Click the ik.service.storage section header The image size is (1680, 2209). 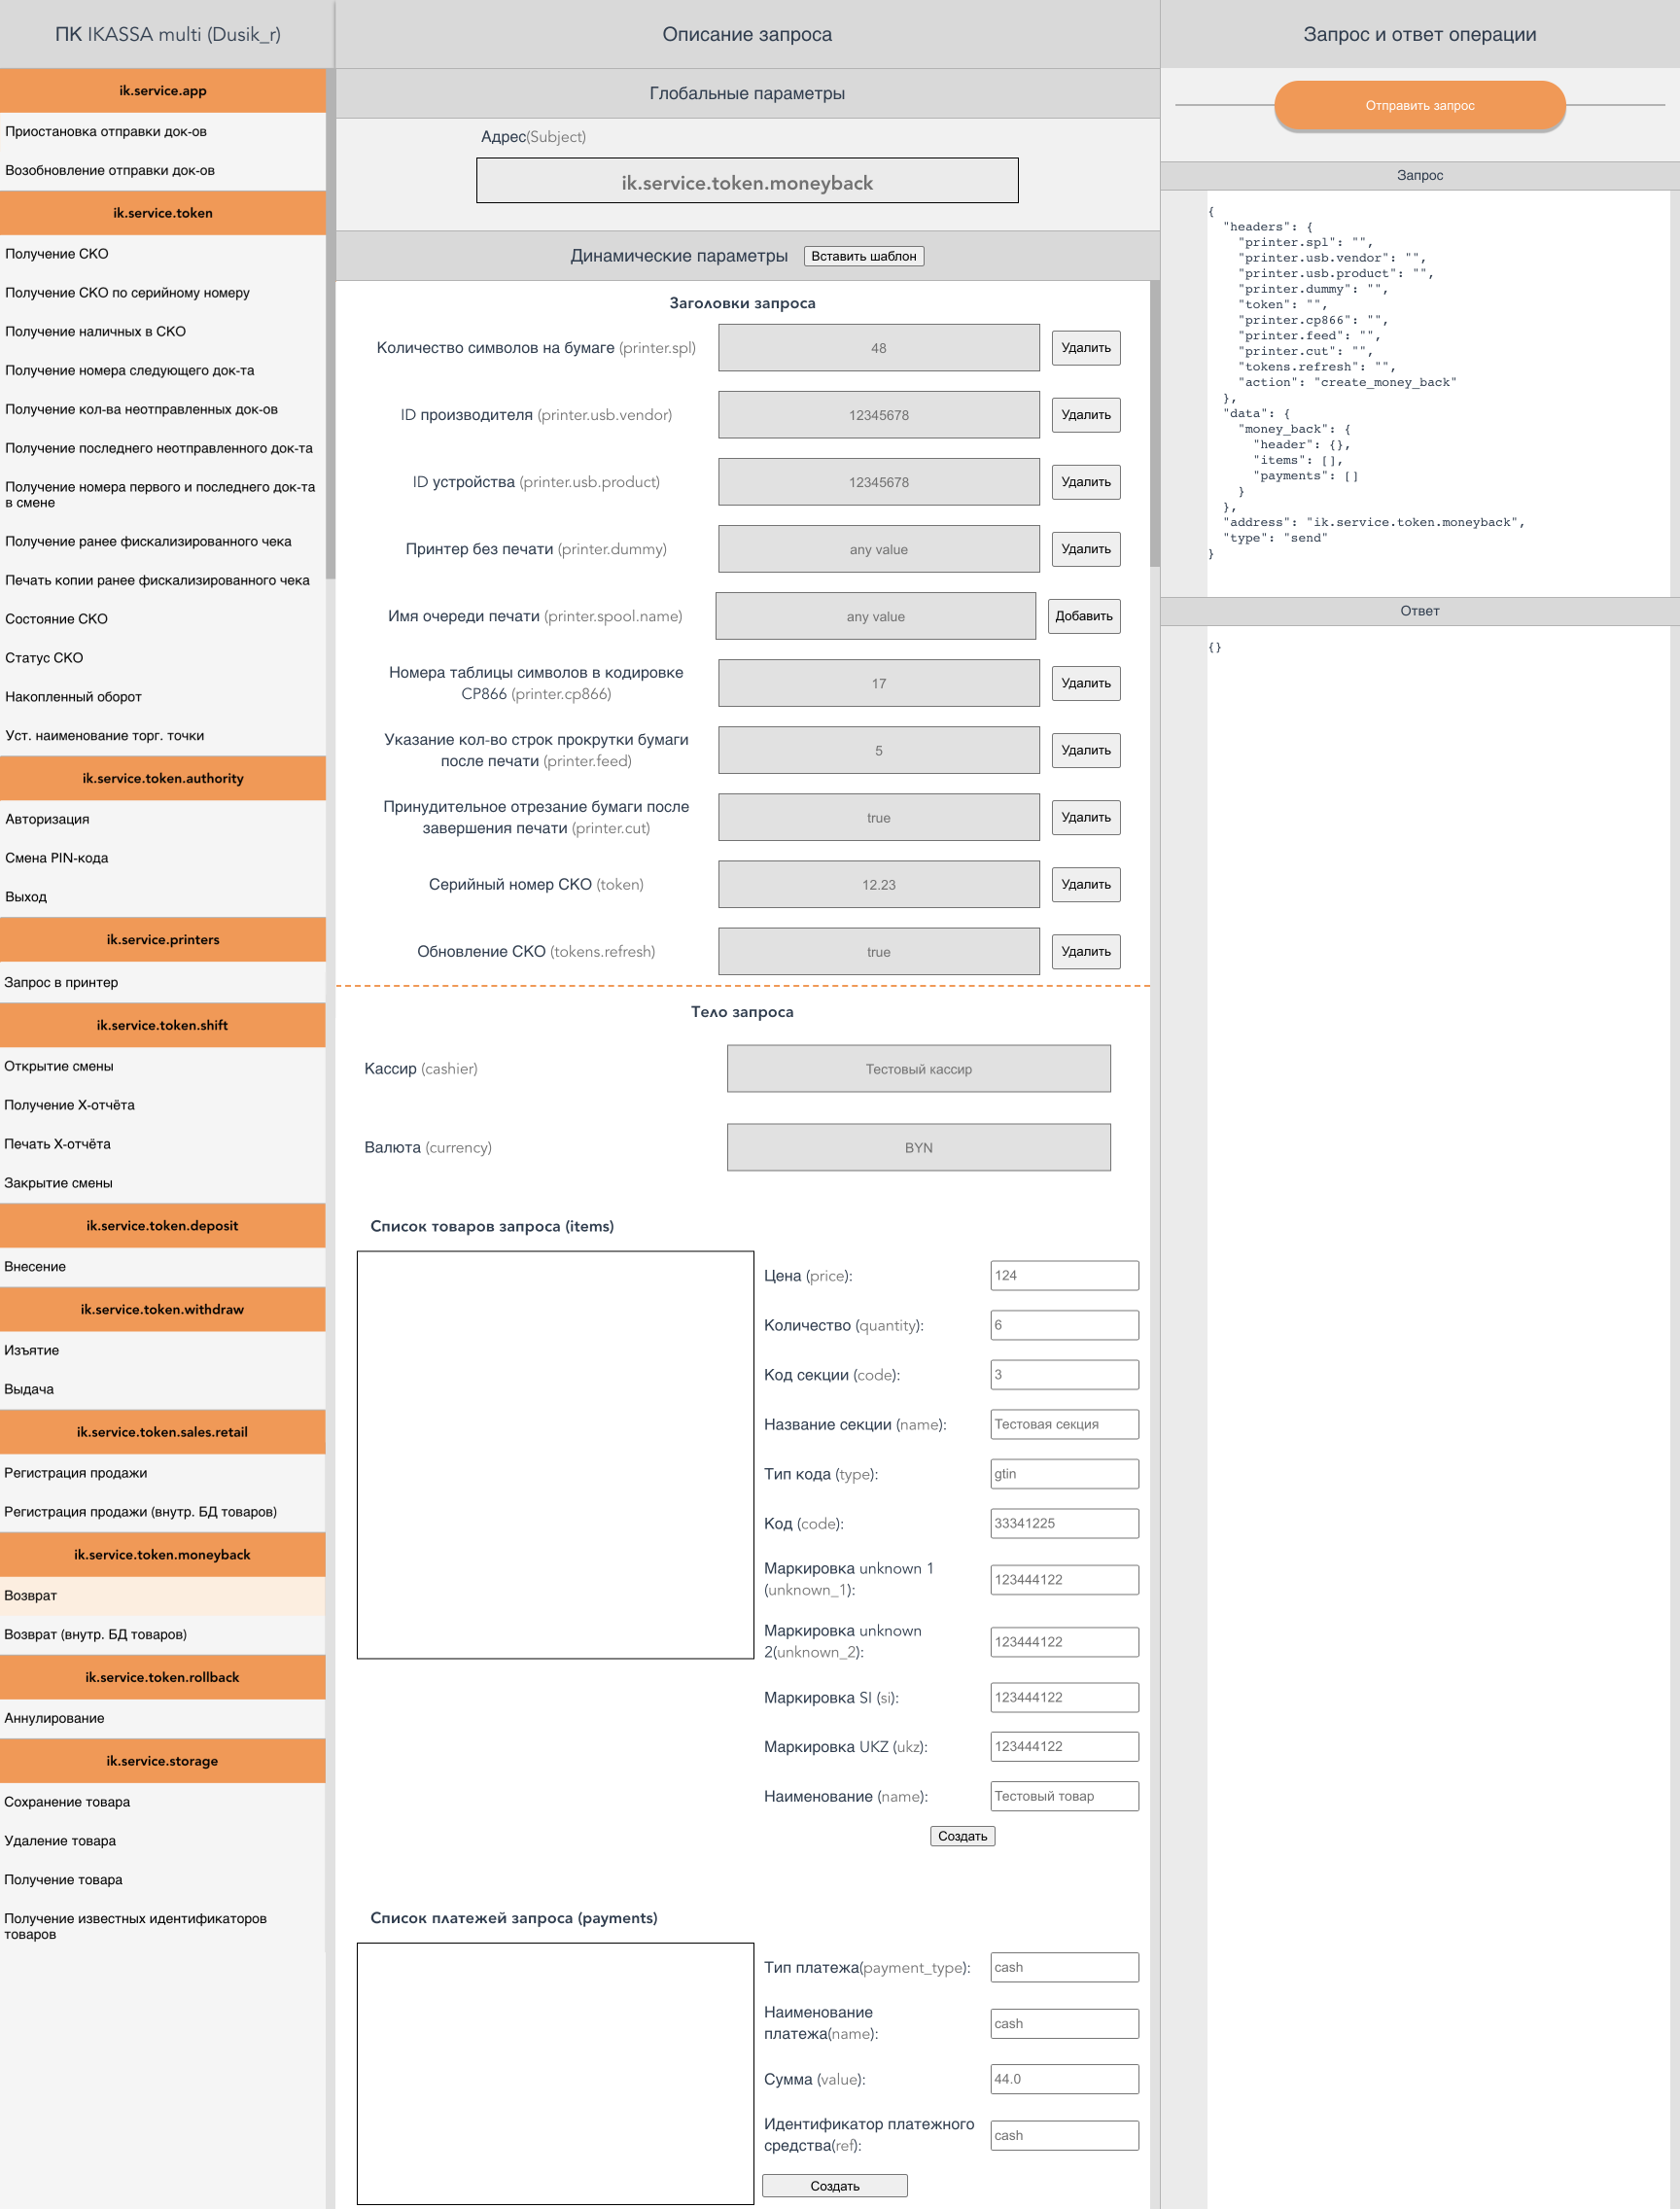click(x=162, y=1761)
